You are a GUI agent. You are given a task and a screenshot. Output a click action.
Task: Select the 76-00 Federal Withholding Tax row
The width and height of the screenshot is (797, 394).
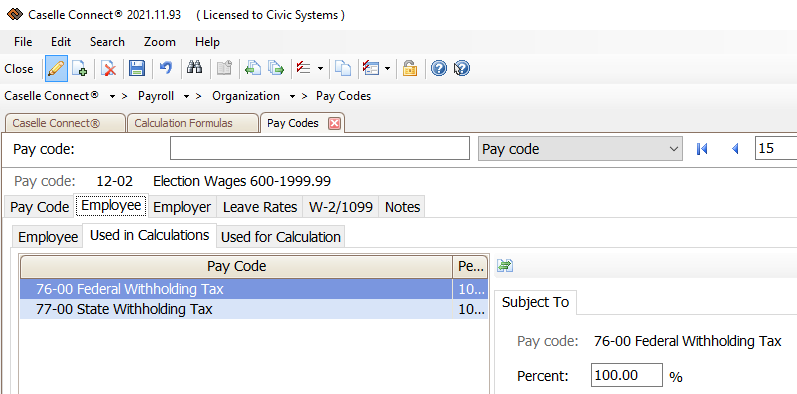point(254,289)
